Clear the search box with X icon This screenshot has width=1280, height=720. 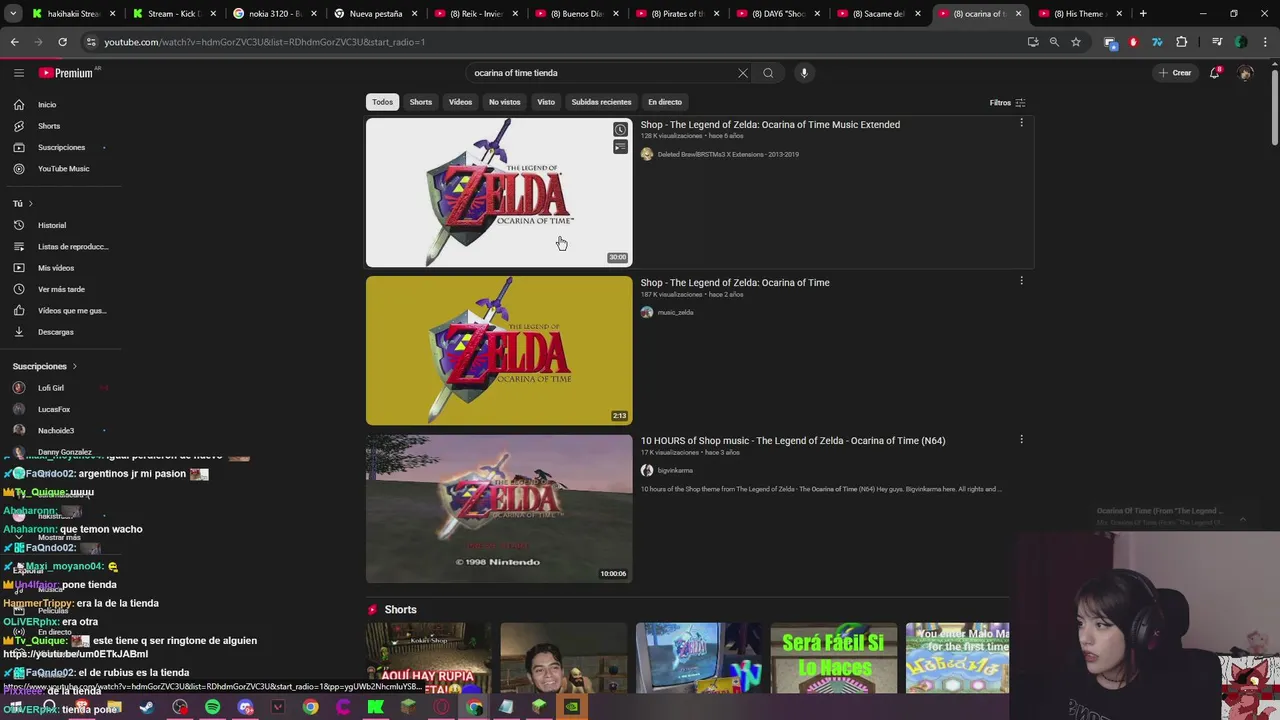point(743,73)
